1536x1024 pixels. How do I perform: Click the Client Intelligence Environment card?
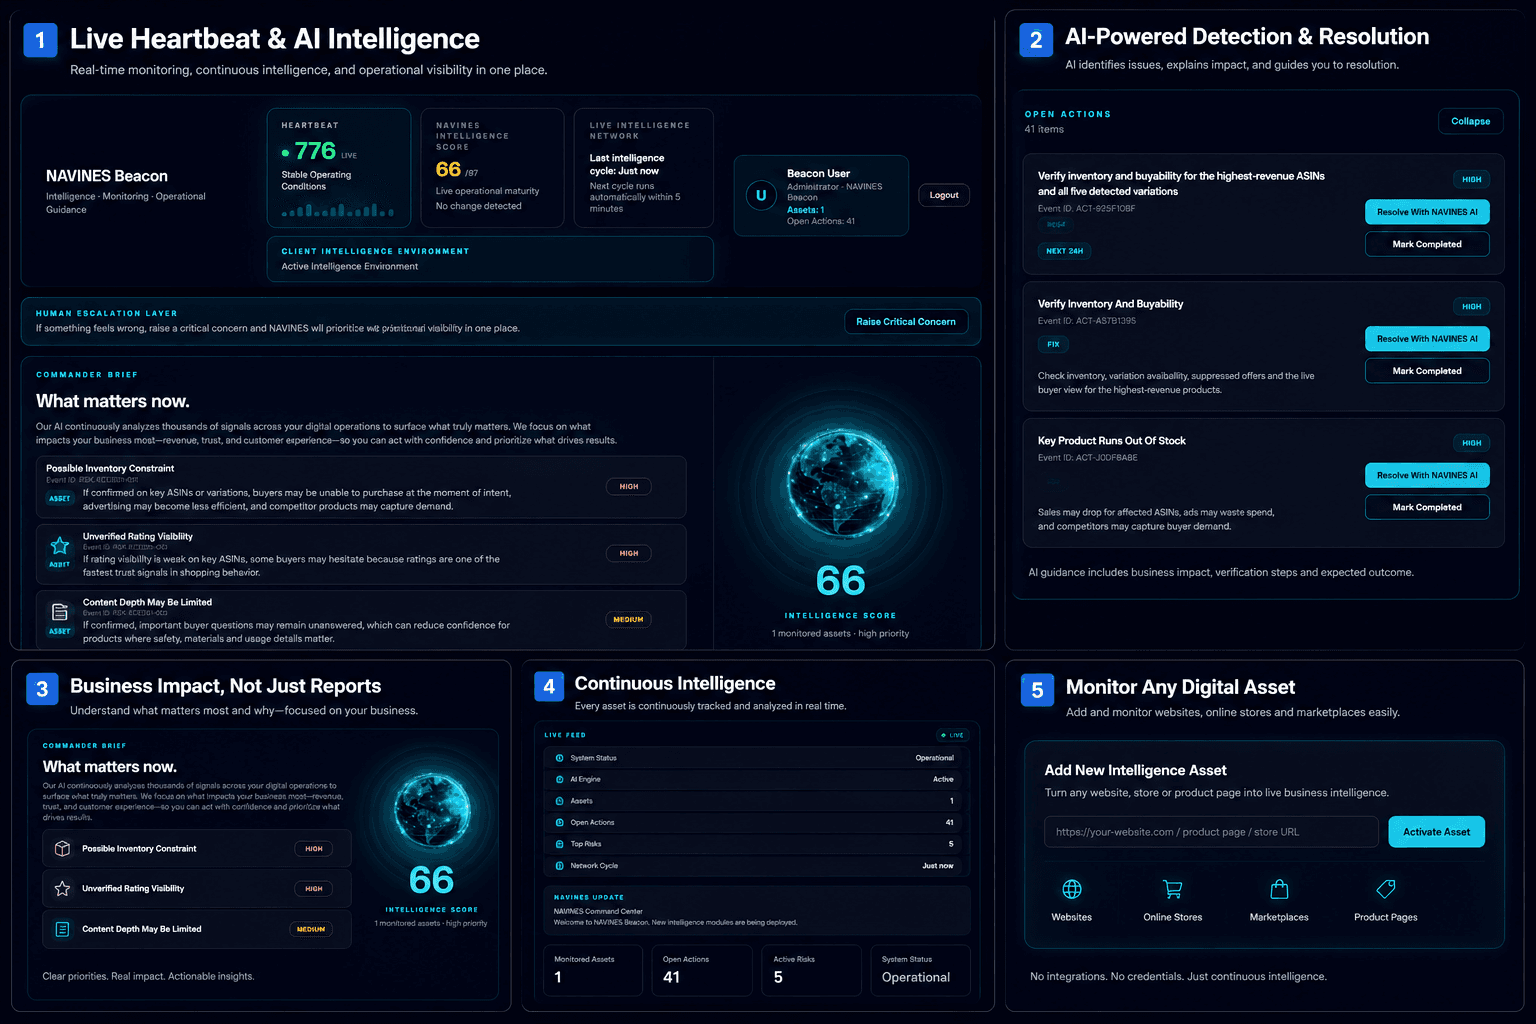[490, 259]
